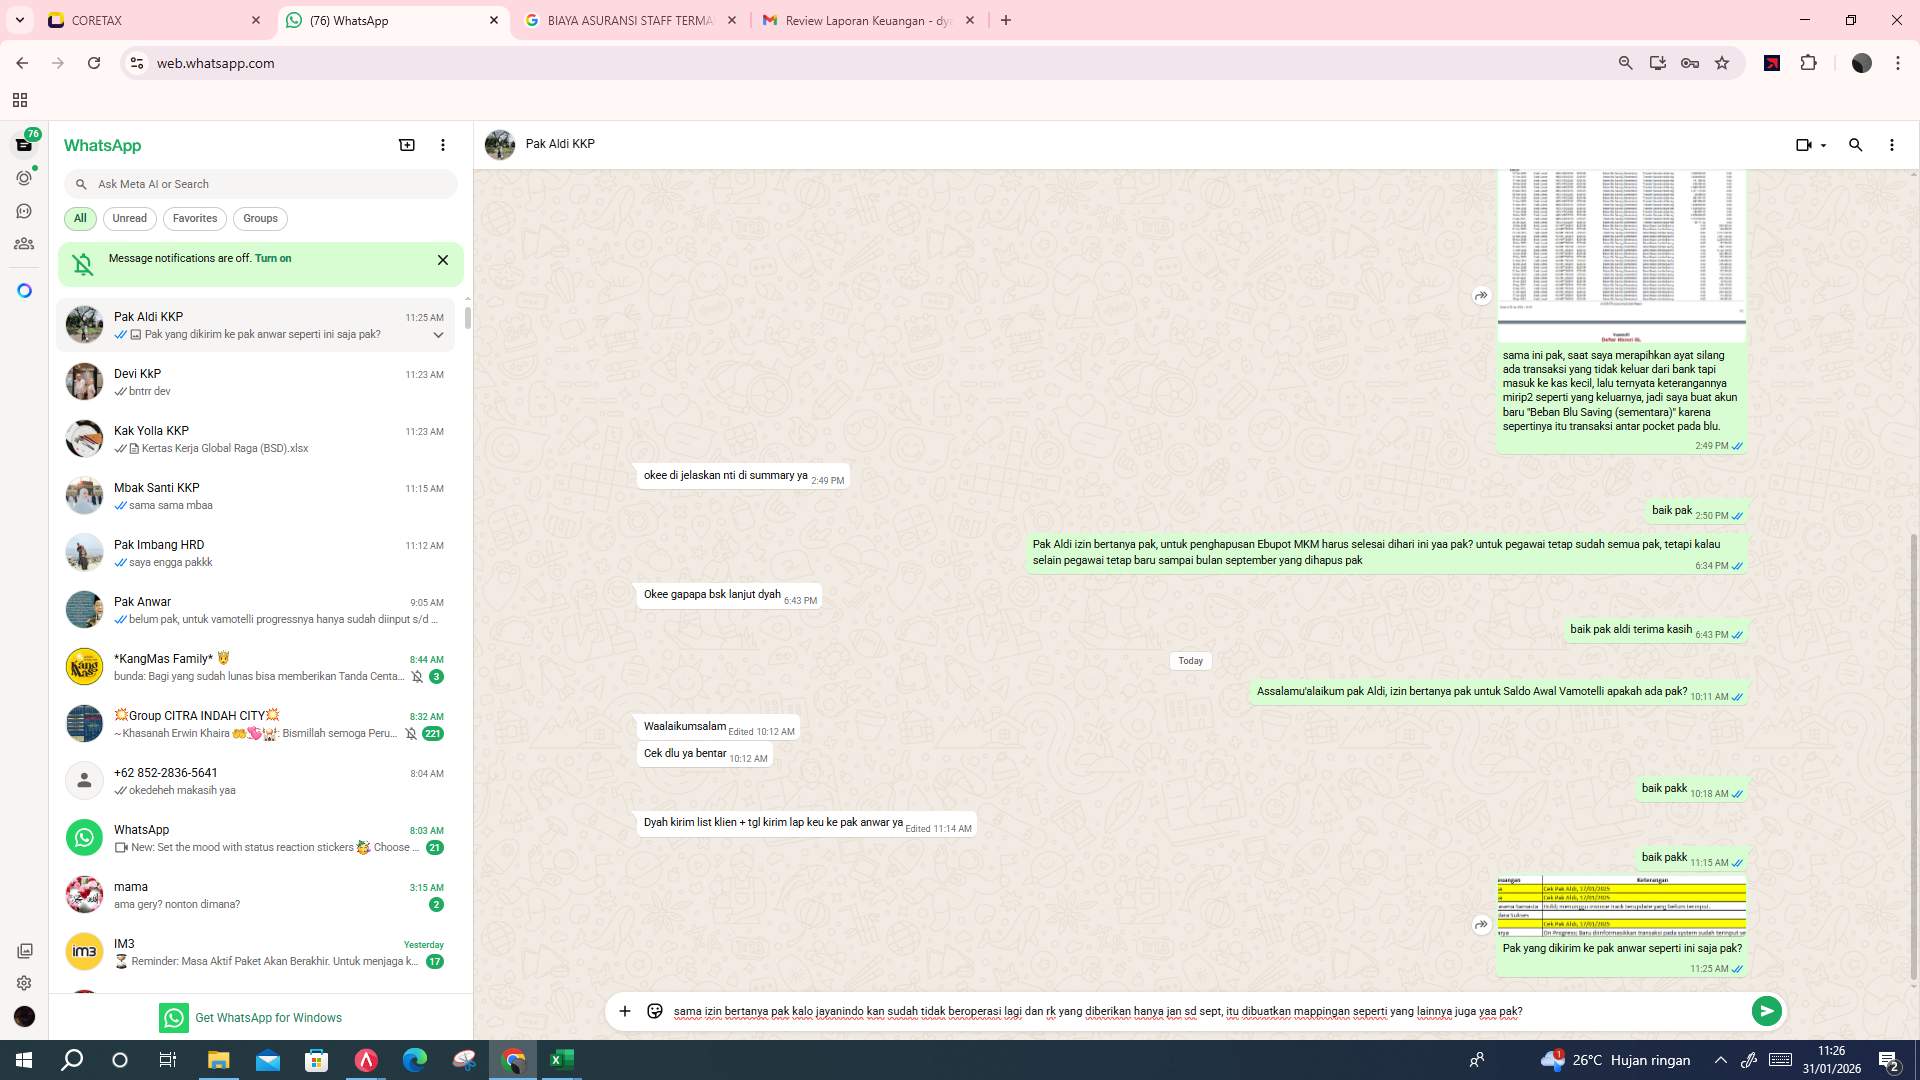Open Meta AI from the left sidebar

(x=24, y=289)
